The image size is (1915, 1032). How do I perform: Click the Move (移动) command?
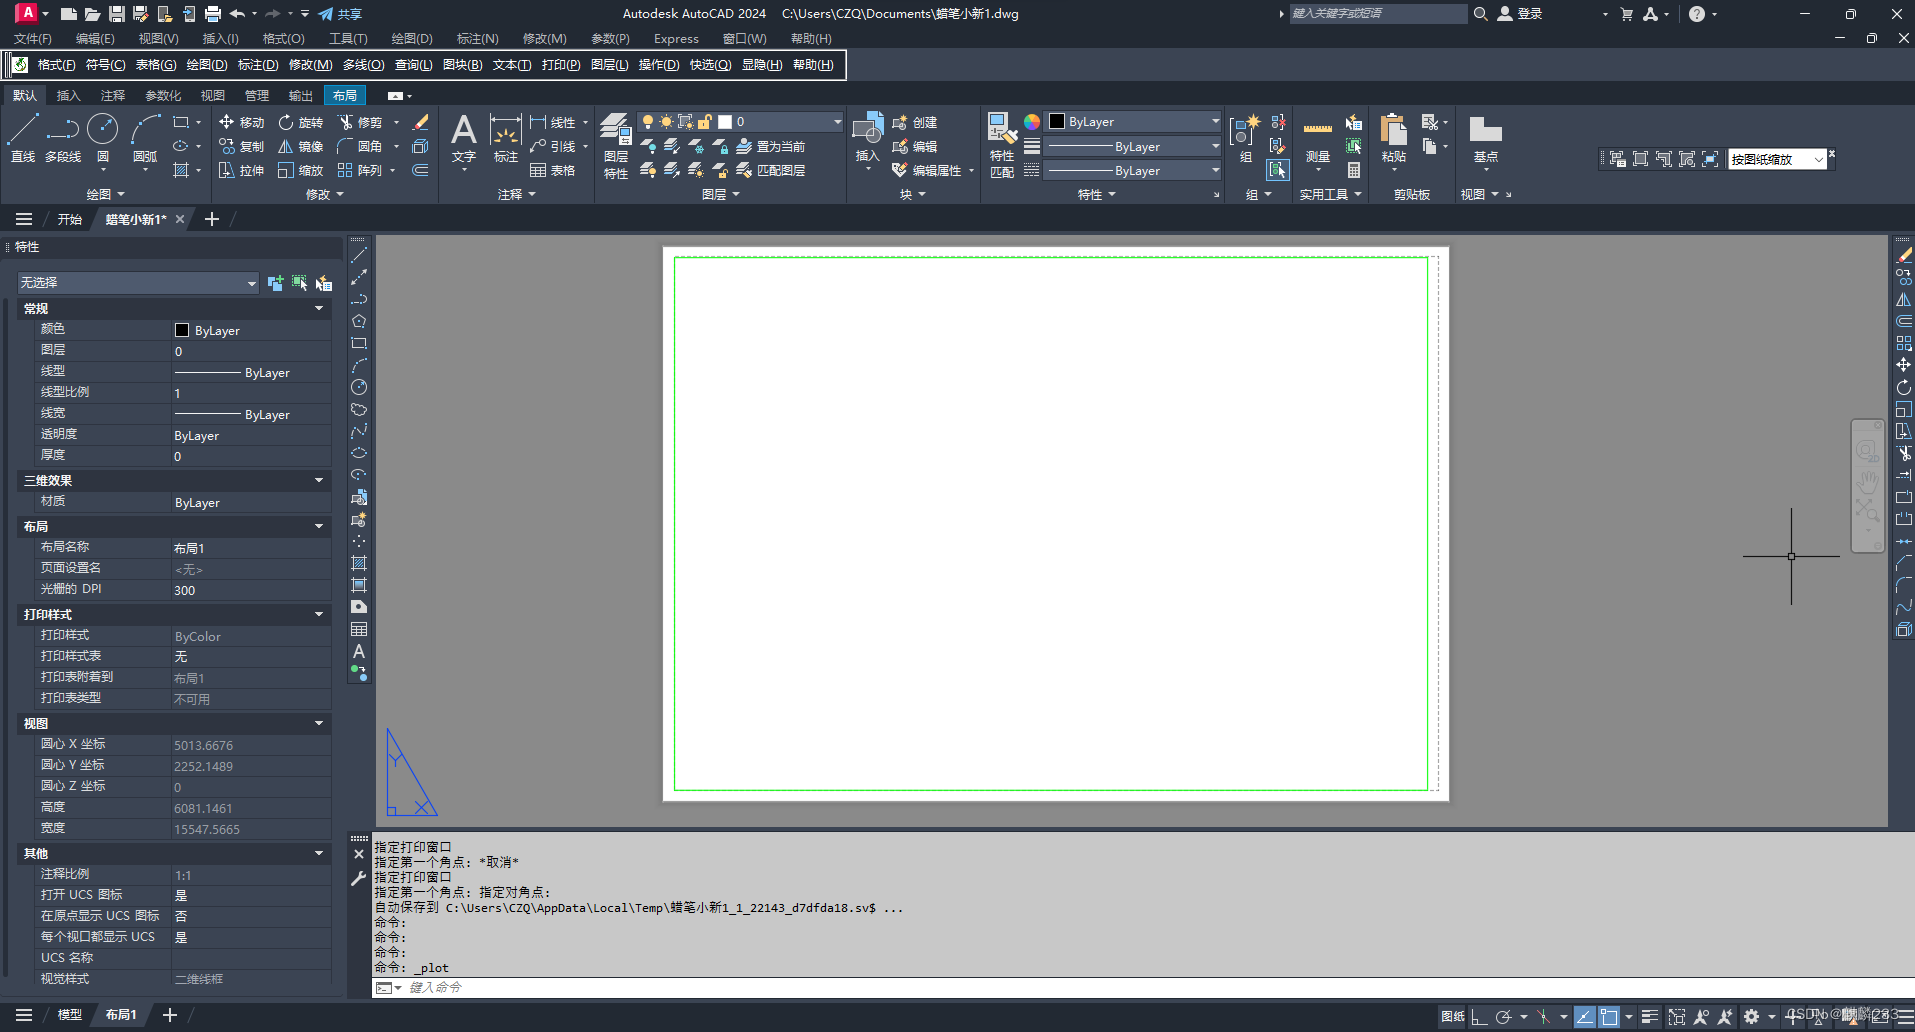pyautogui.click(x=241, y=122)
